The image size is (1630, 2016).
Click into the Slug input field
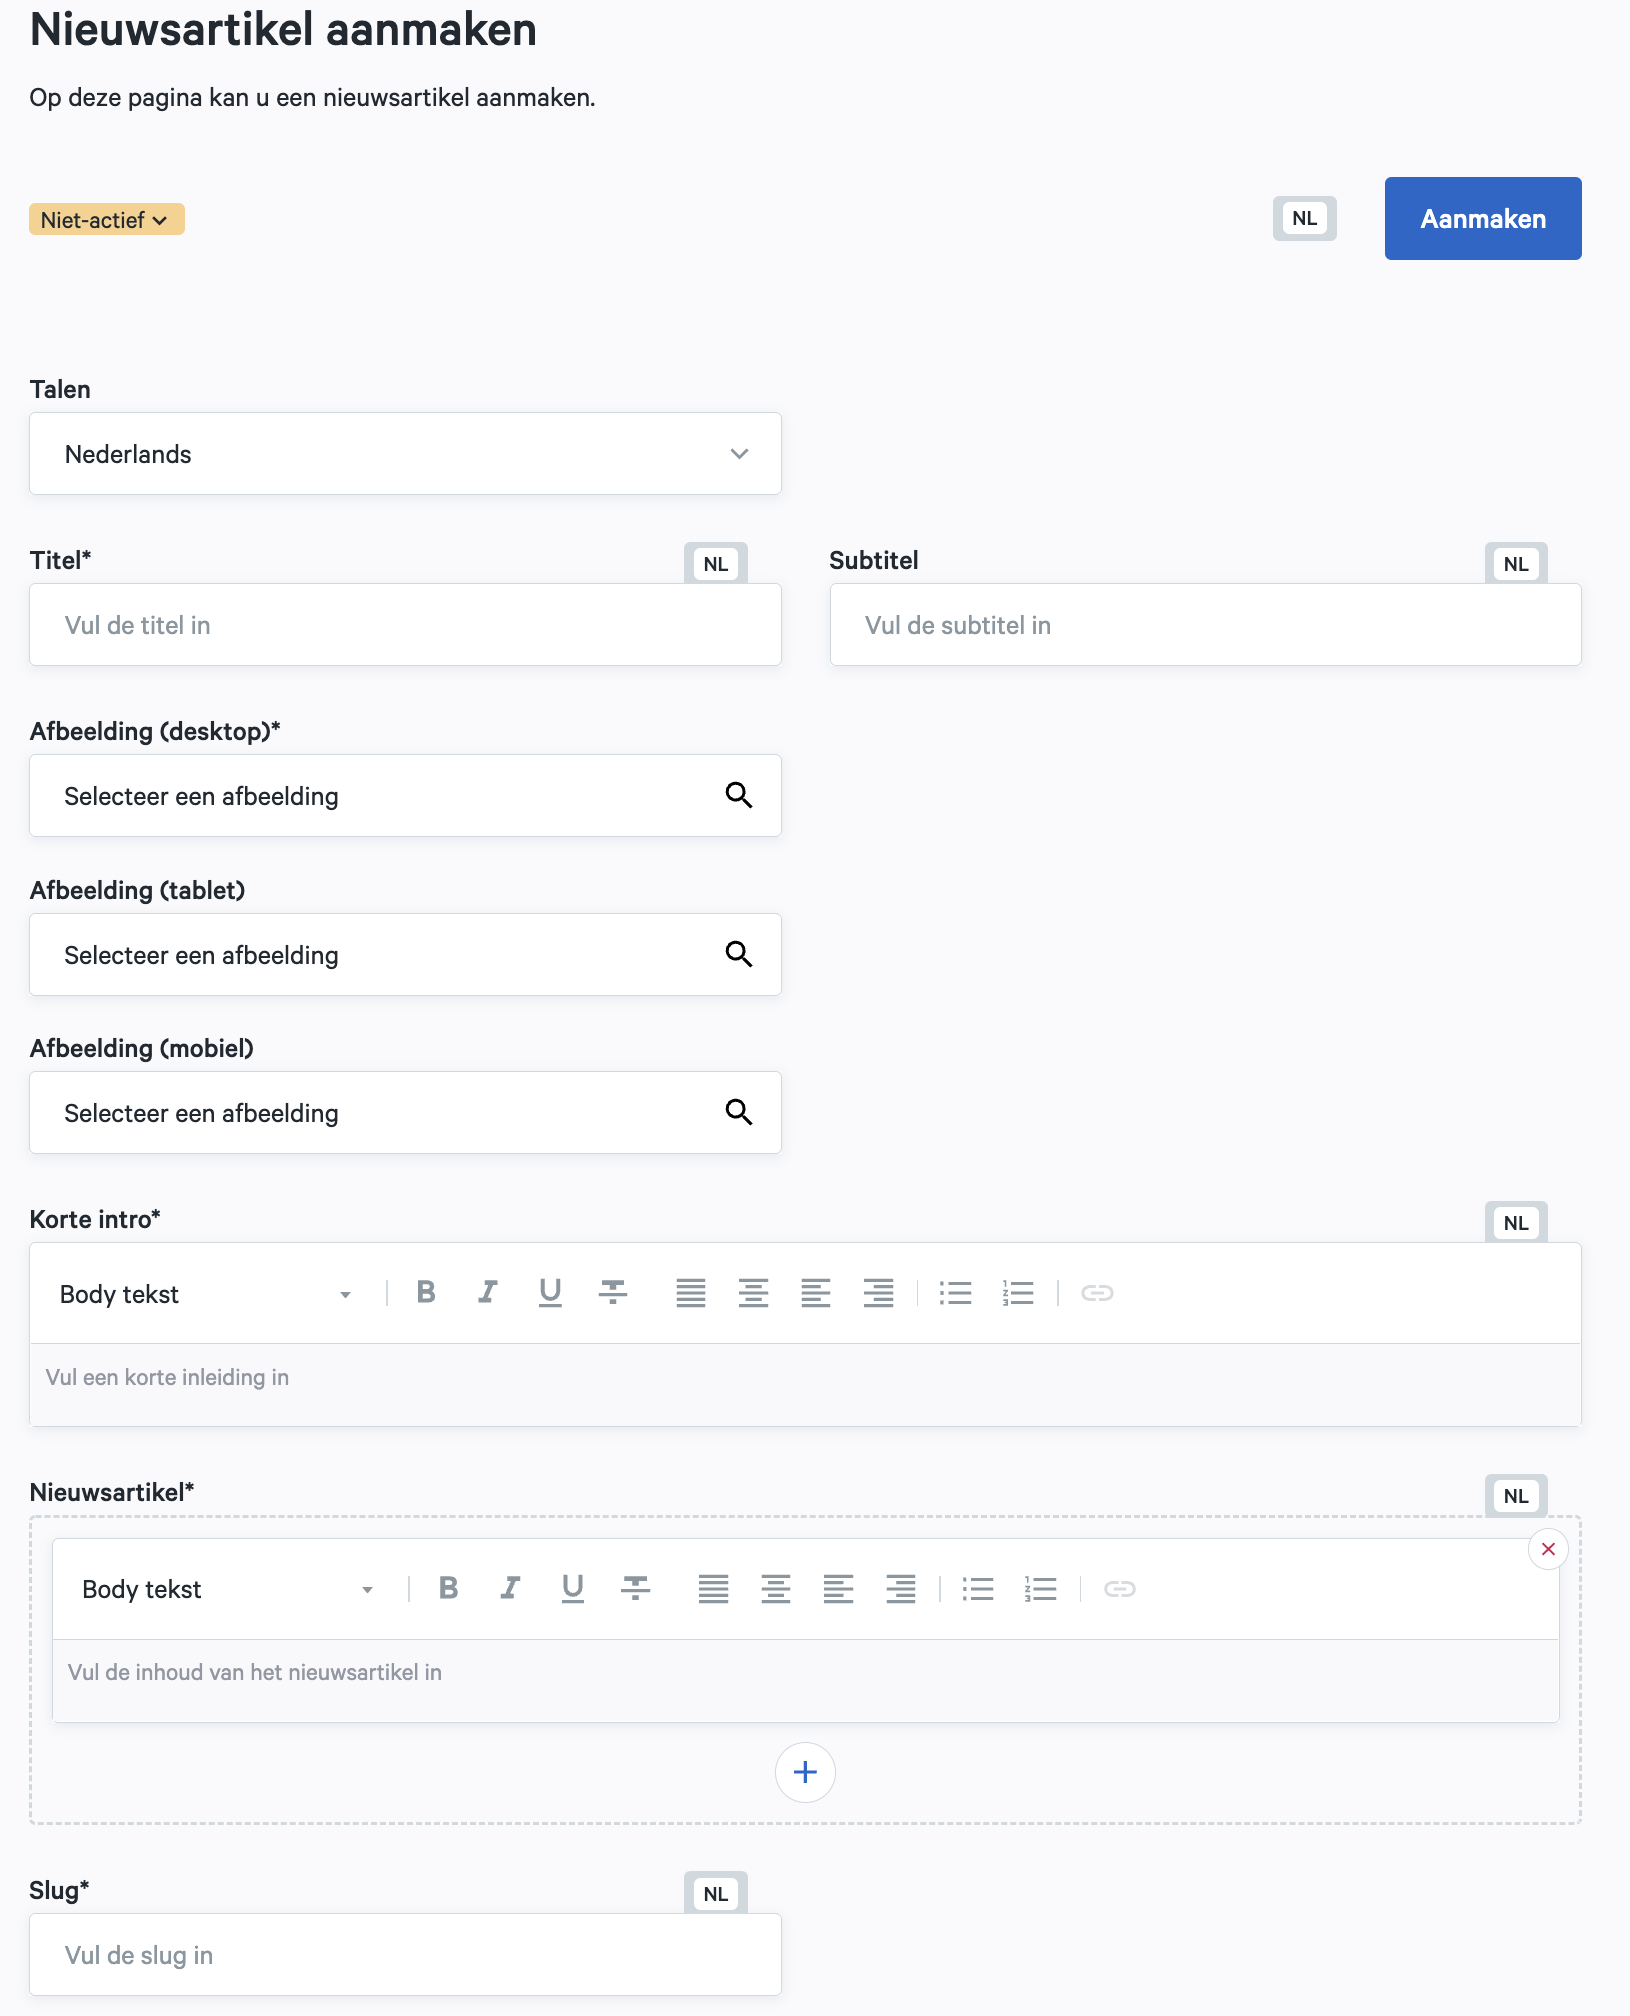coord(405,1955)
